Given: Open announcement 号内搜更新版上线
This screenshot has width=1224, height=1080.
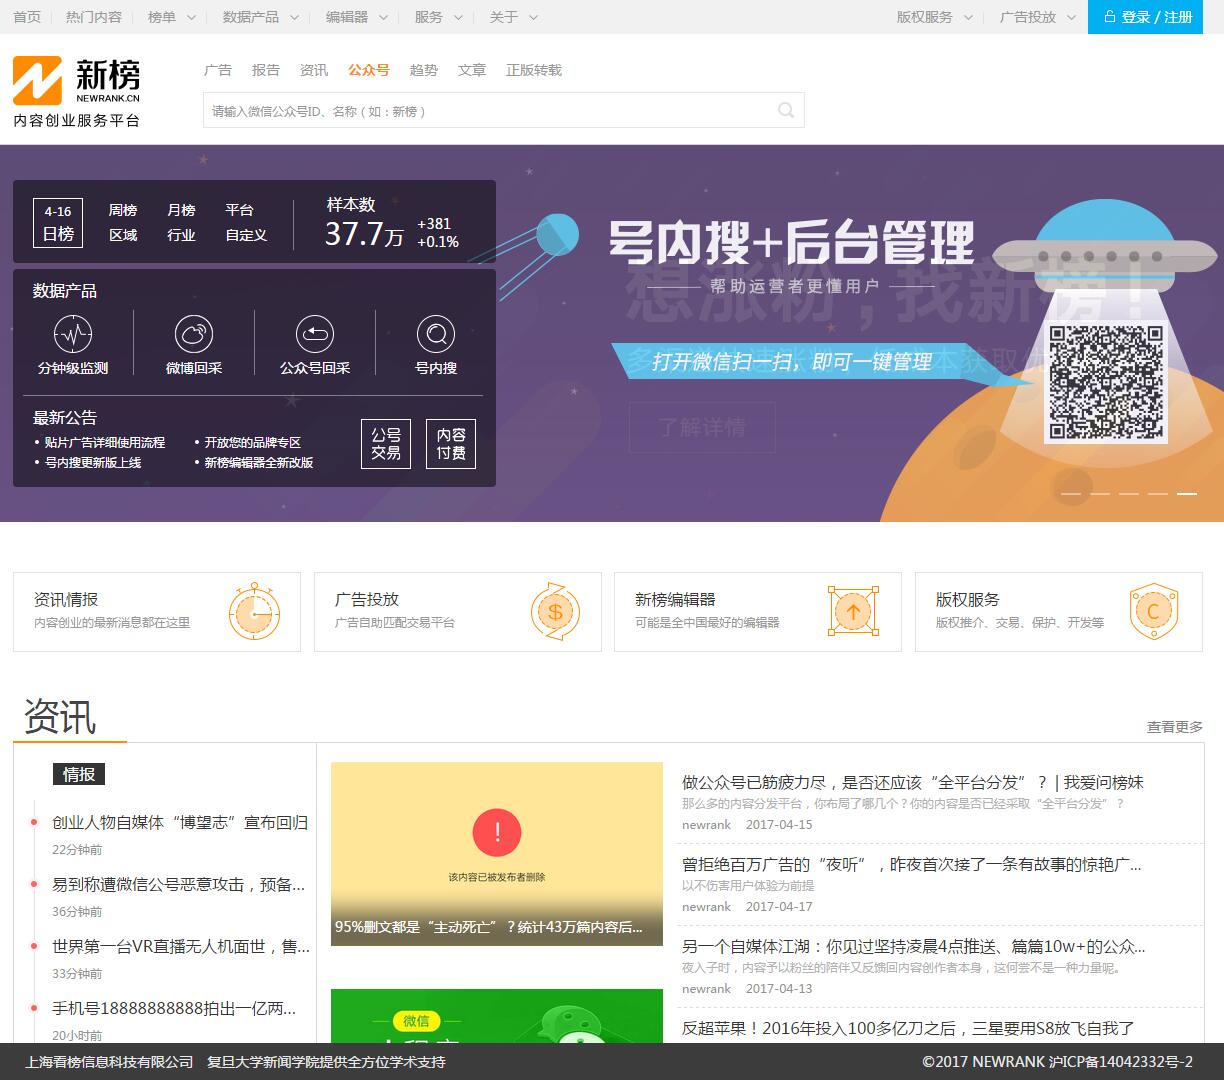Looking at the screenshot, I should pos(92,462).
